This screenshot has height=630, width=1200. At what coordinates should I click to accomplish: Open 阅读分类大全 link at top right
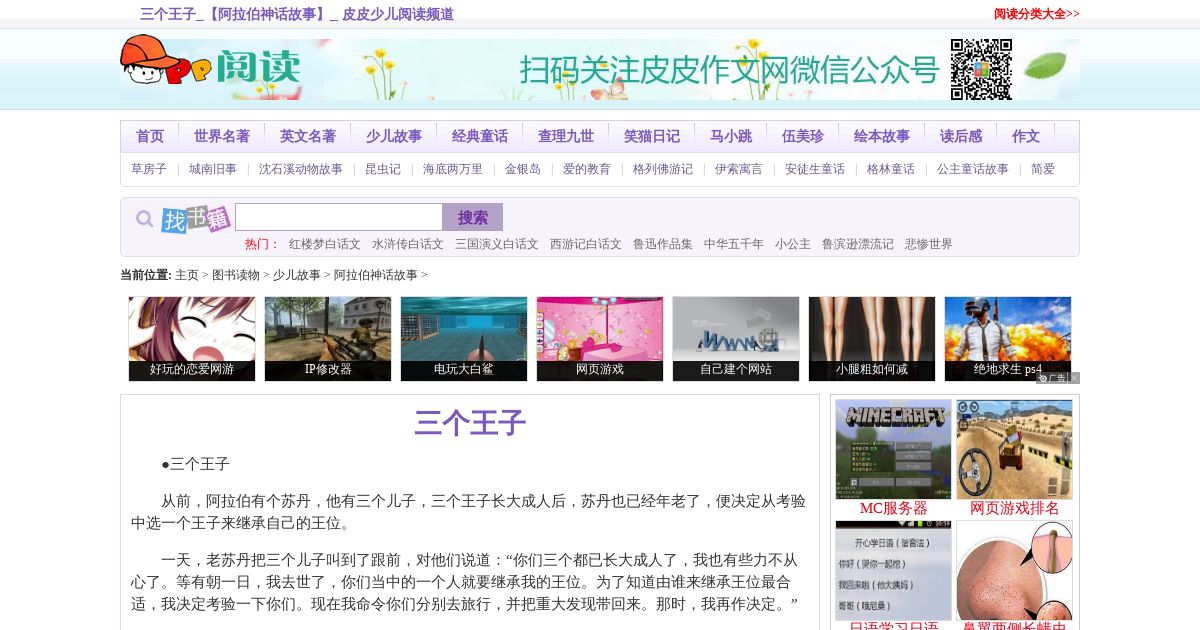click(x=1036, y=14)
